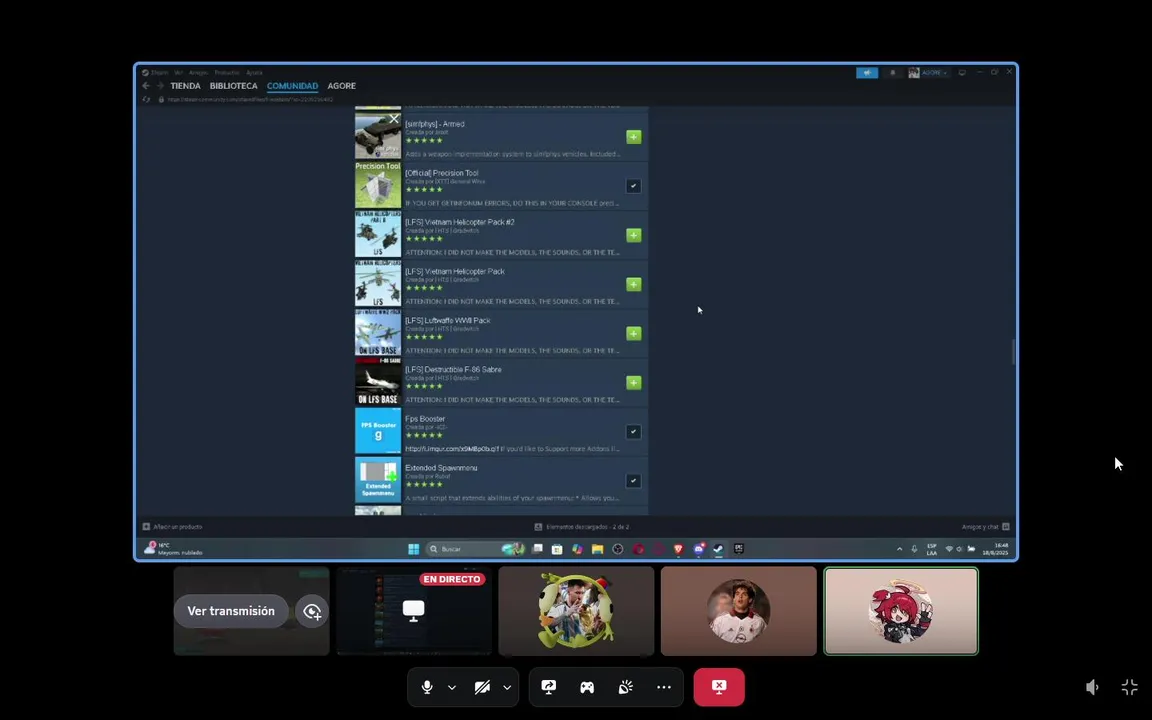Reload the Steam page with refresh icon
Screen dimensions: 1152x720
tap(146, 99)
